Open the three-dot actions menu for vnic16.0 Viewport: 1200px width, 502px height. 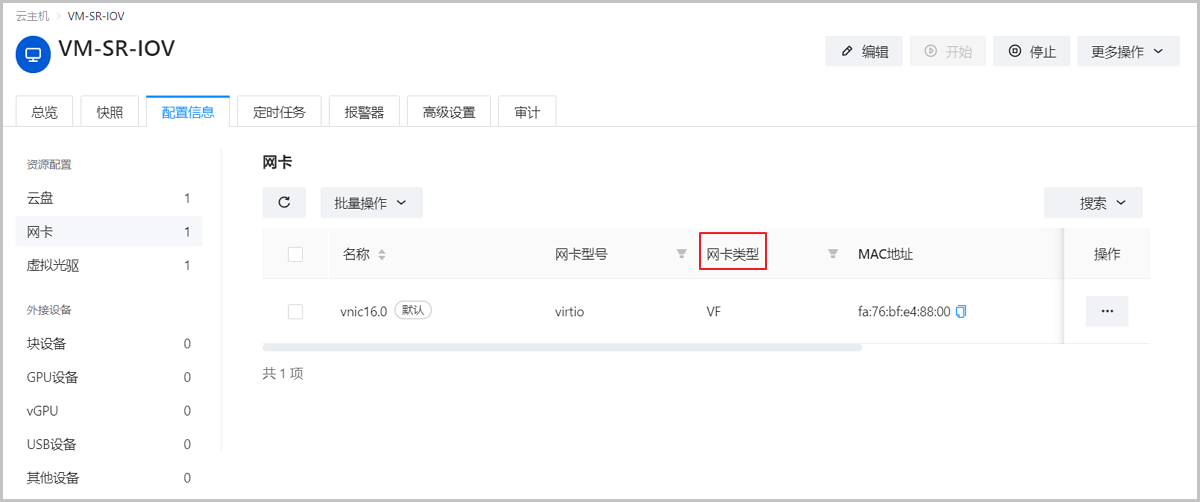(1106, 311)
